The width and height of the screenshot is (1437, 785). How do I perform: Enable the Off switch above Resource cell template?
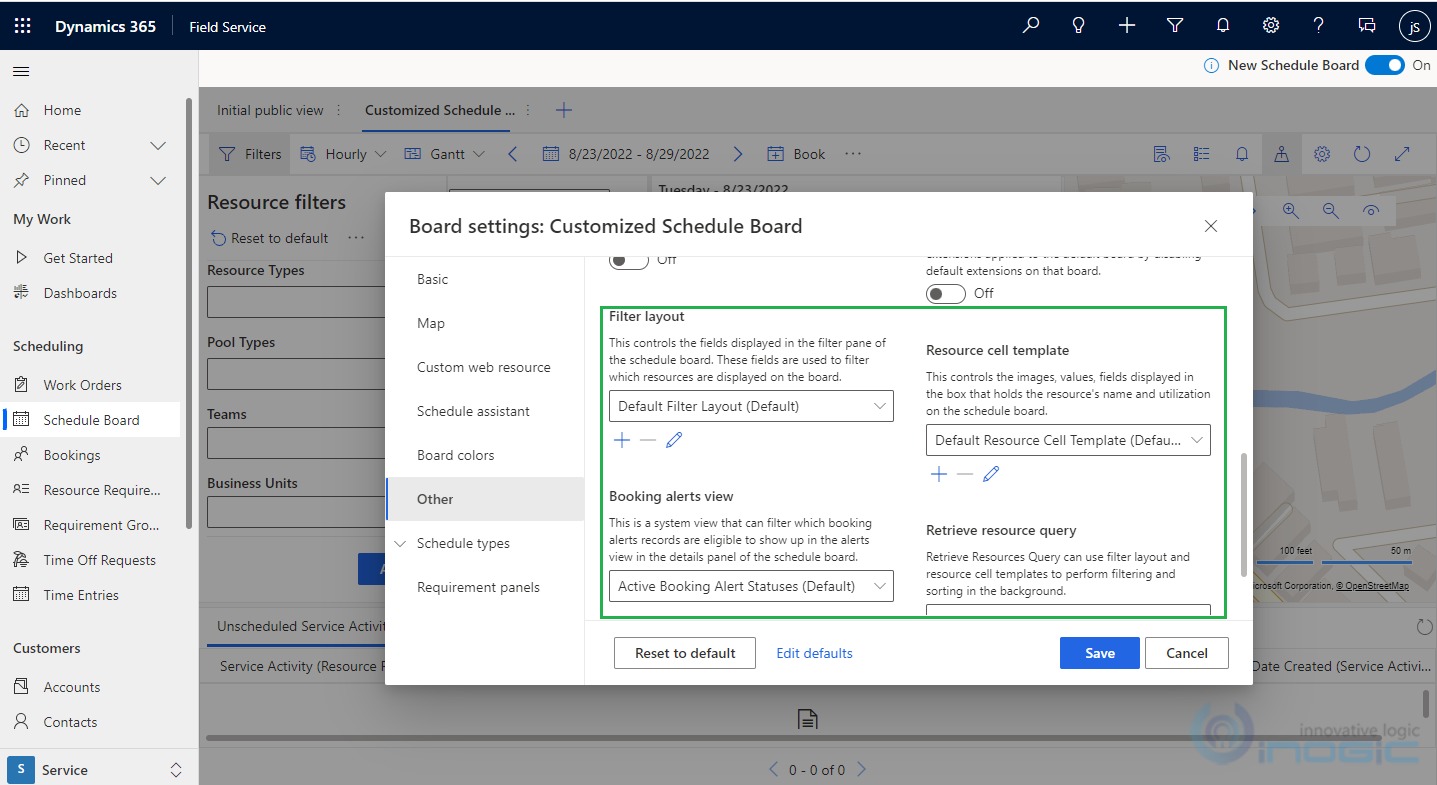click(945, 293)
